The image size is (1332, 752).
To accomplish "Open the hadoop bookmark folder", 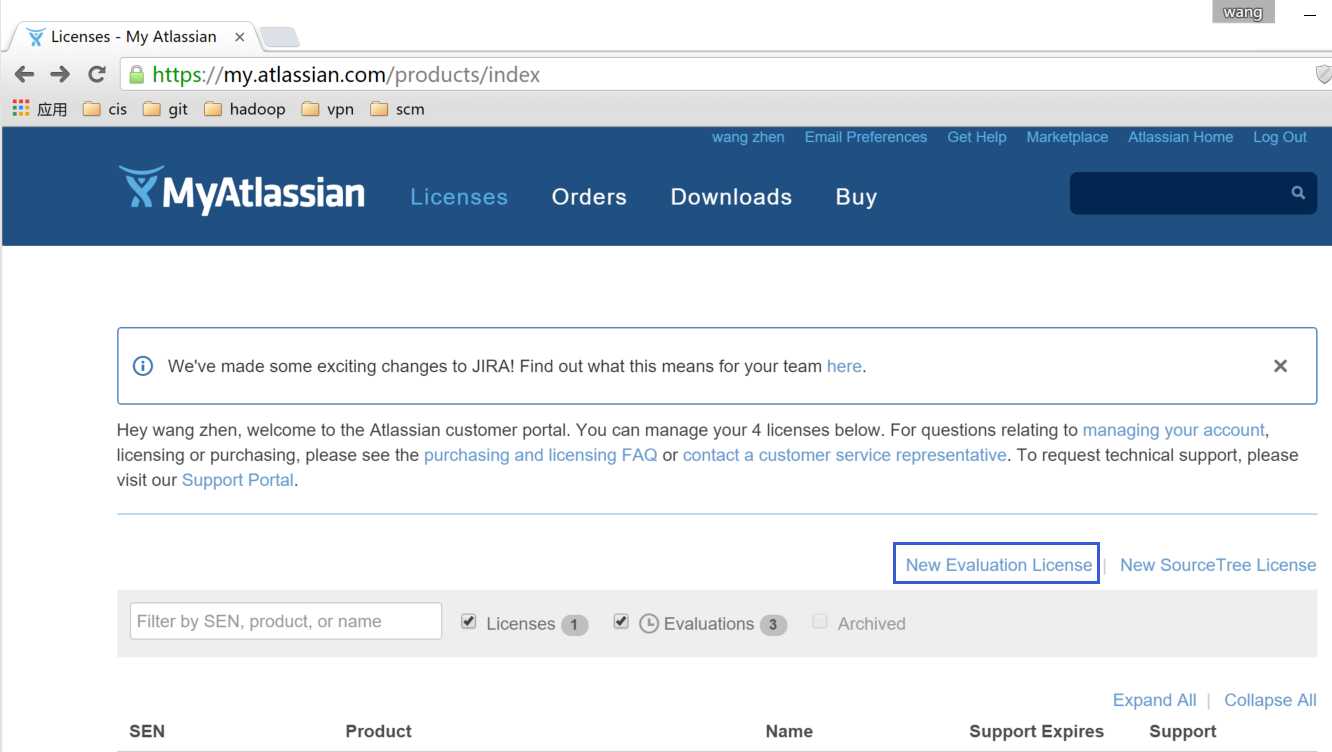I will coord(245,109).
